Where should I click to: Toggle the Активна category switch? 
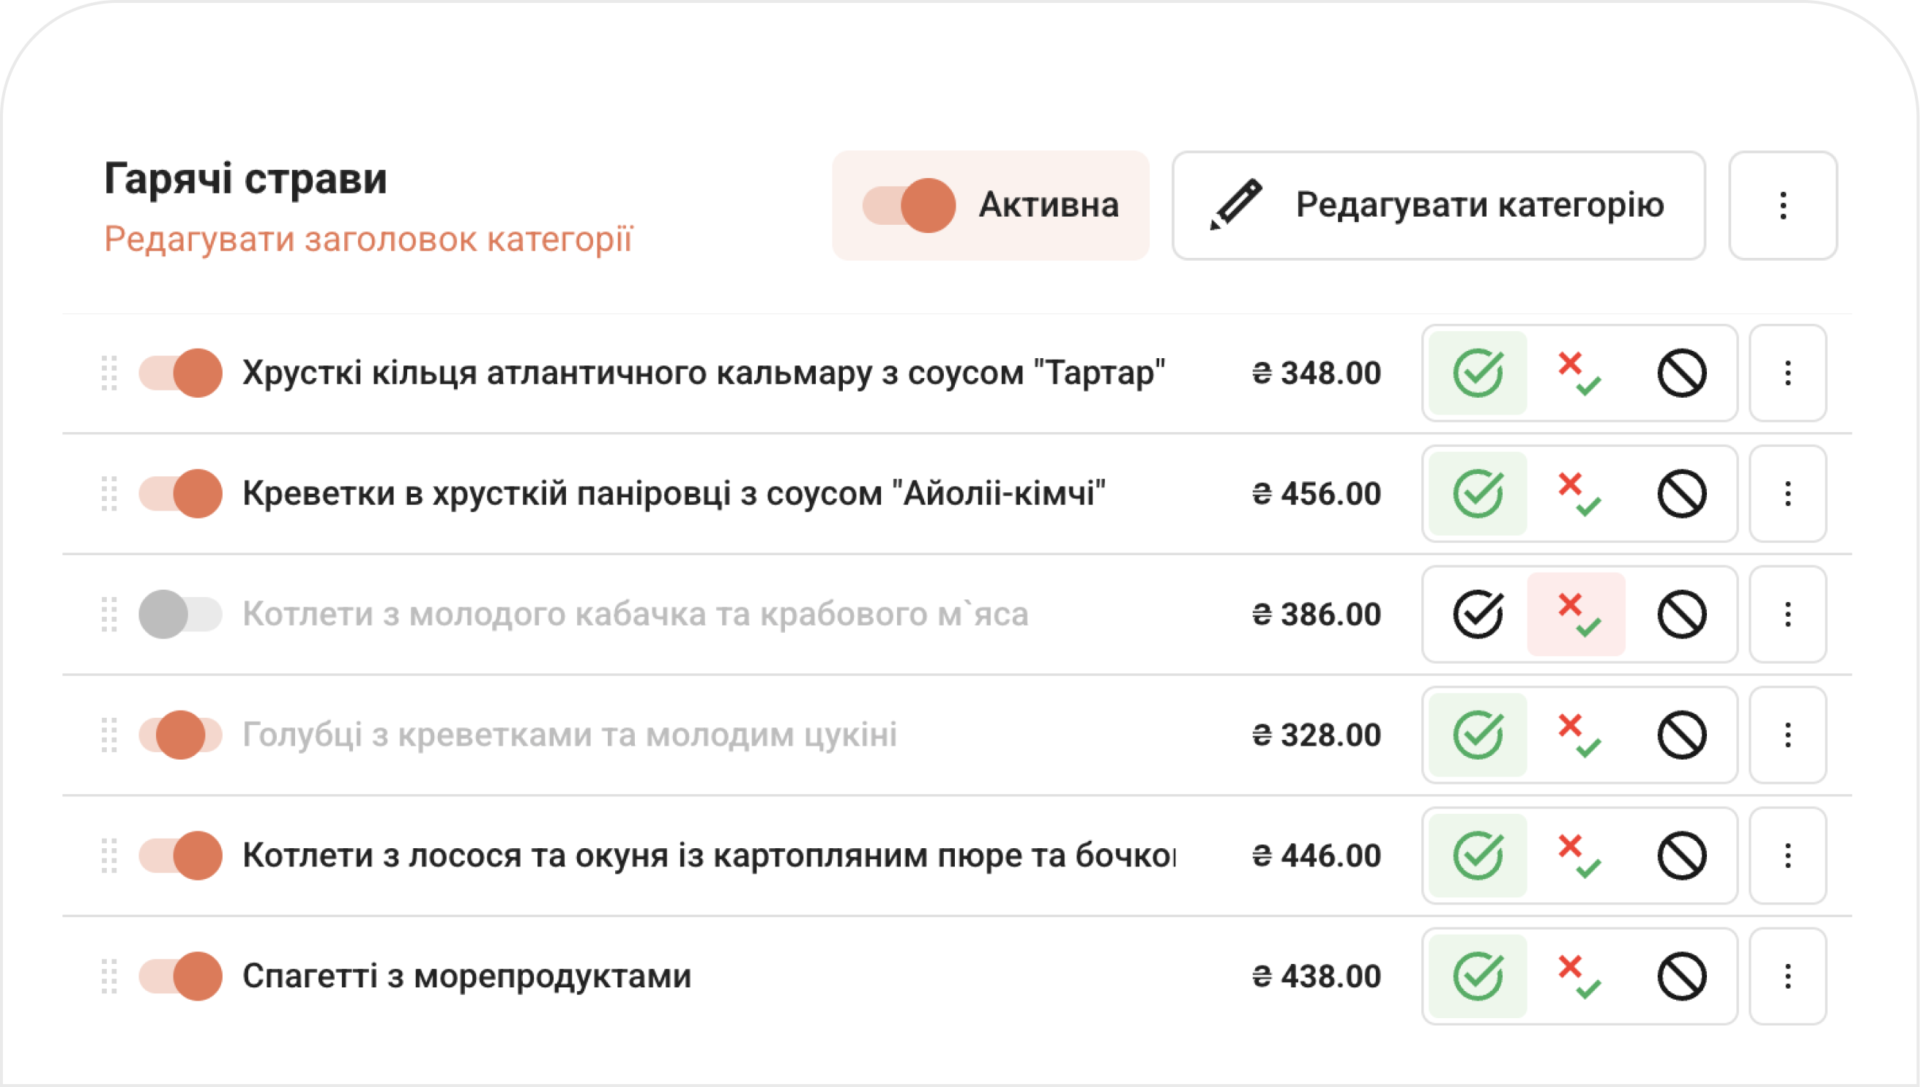[x=909, y=205]
